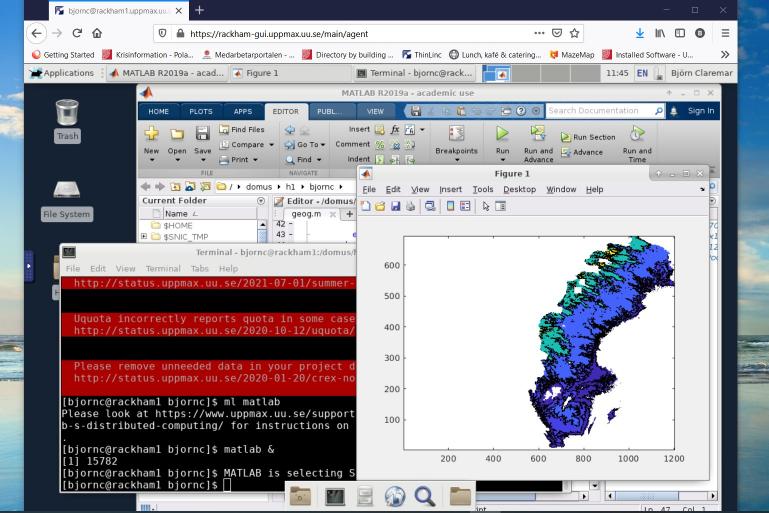The height and width of the screenshot is (513, 769).
Task: Open the Tools menu in Figure 1
Action: click(x=483, y=189)
